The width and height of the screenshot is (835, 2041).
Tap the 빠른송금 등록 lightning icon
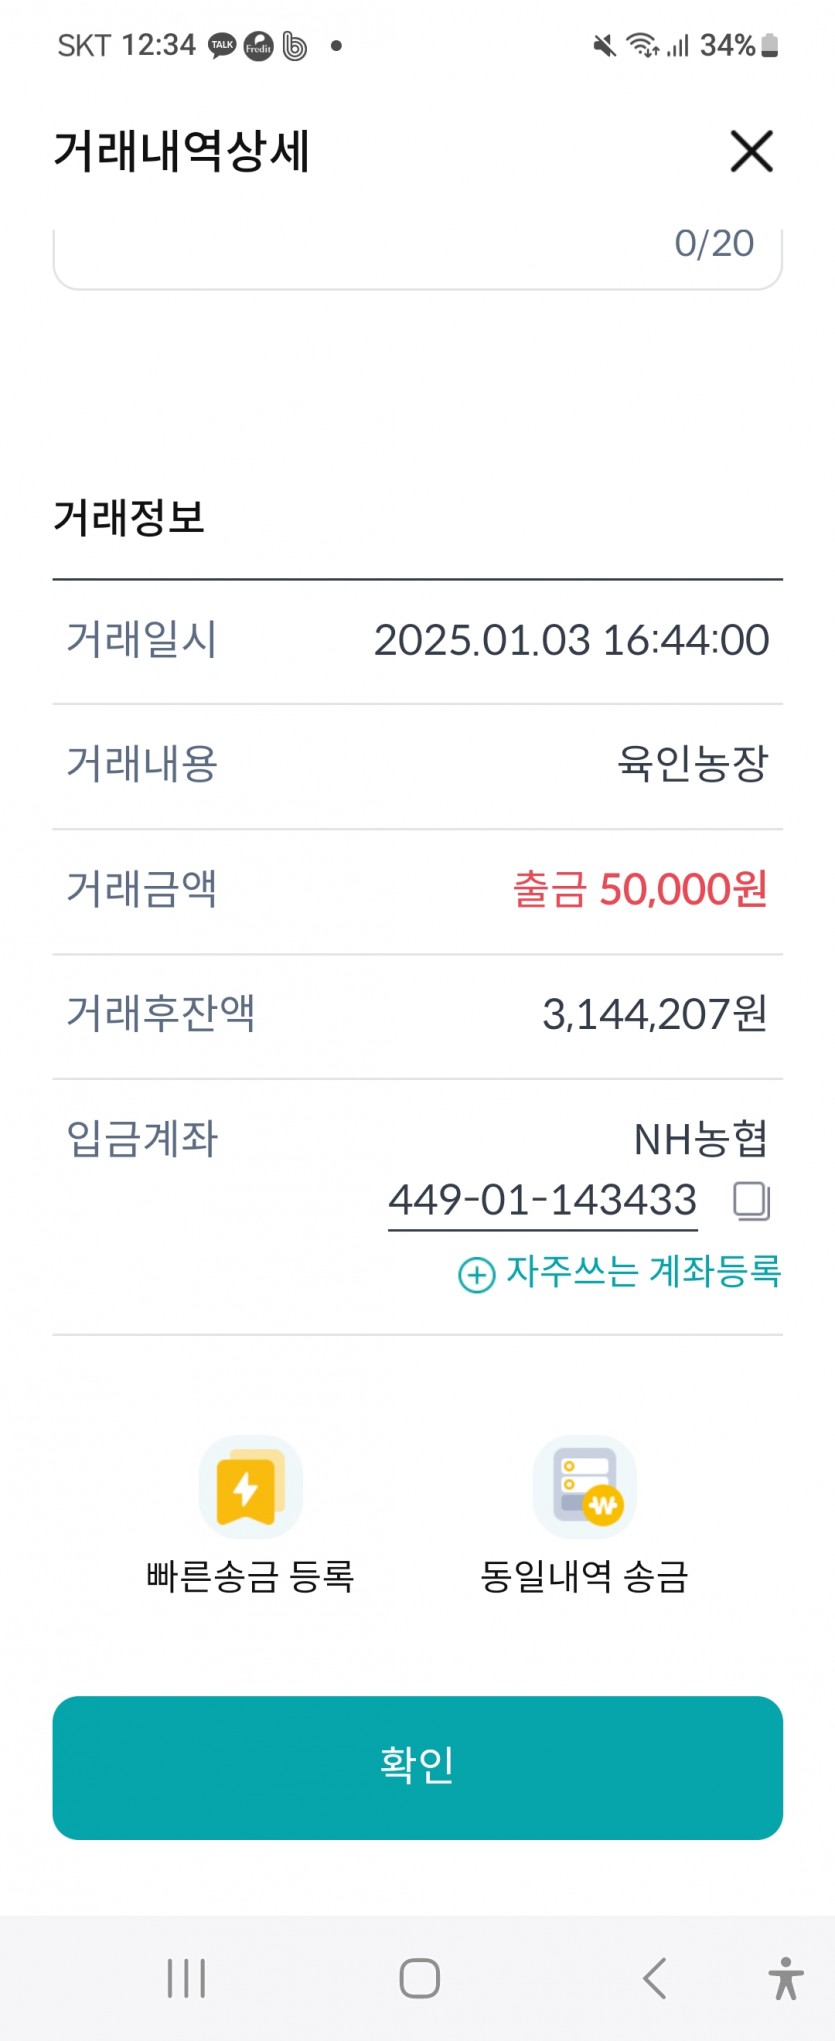point(250,1487)
